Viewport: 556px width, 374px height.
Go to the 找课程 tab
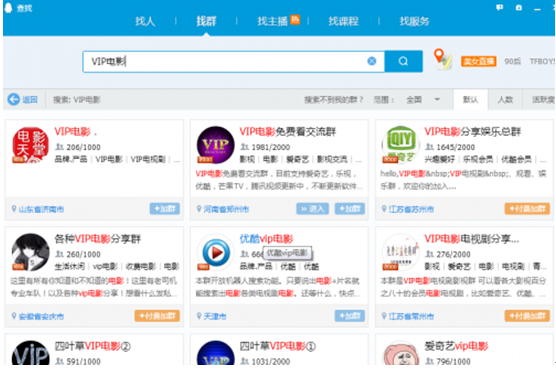[x=343, y=21]
